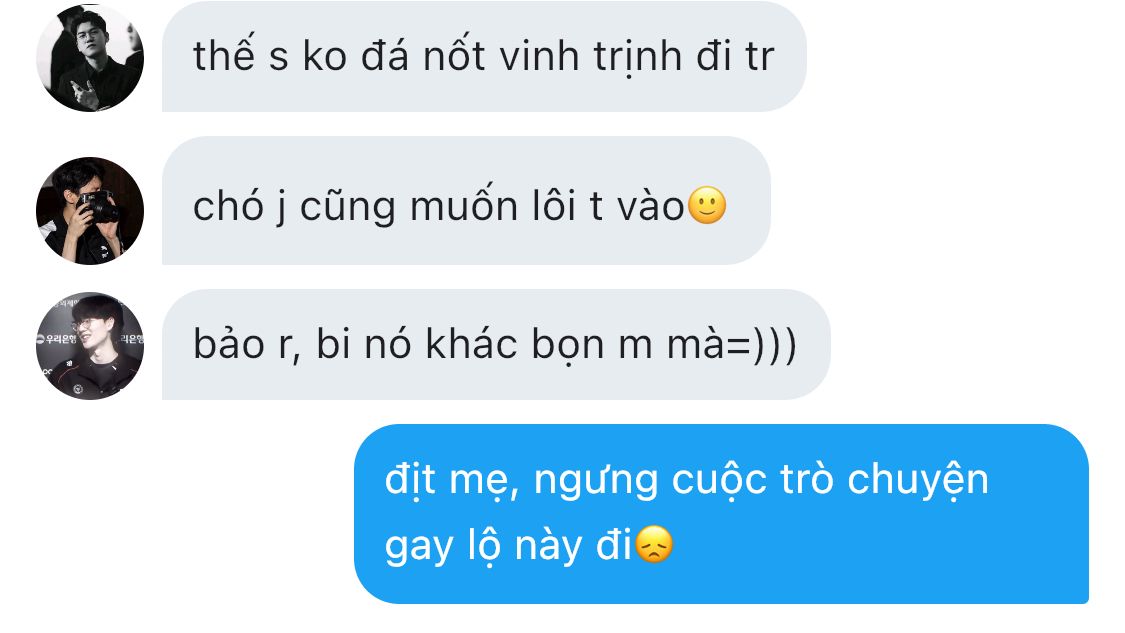Tap the disappointed face emoji in blue bubble

(x=654, y=544)
